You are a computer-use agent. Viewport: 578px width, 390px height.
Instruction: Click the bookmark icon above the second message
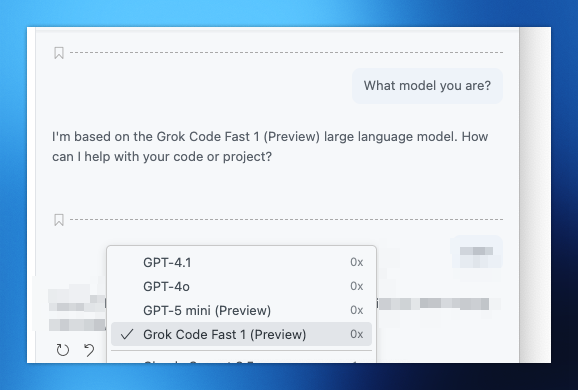click(59, 220)
